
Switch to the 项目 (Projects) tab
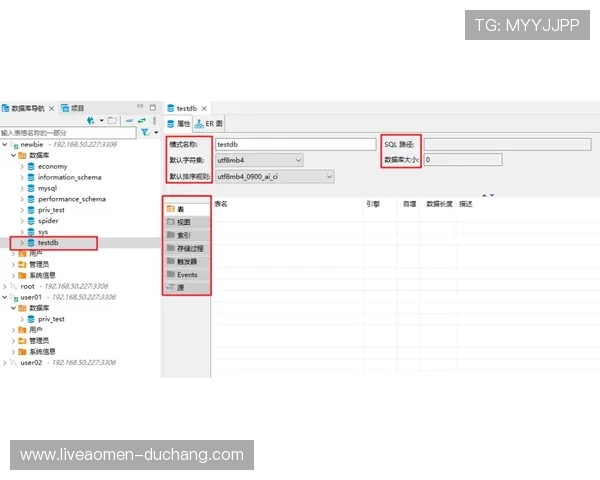[73, 108]
